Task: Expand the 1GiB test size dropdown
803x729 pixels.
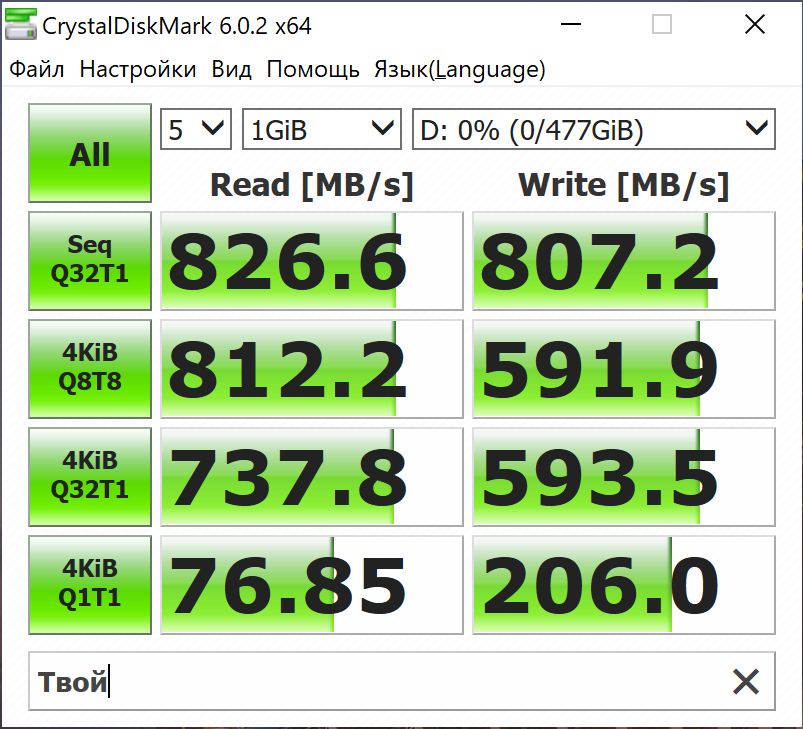Action: 322,129
